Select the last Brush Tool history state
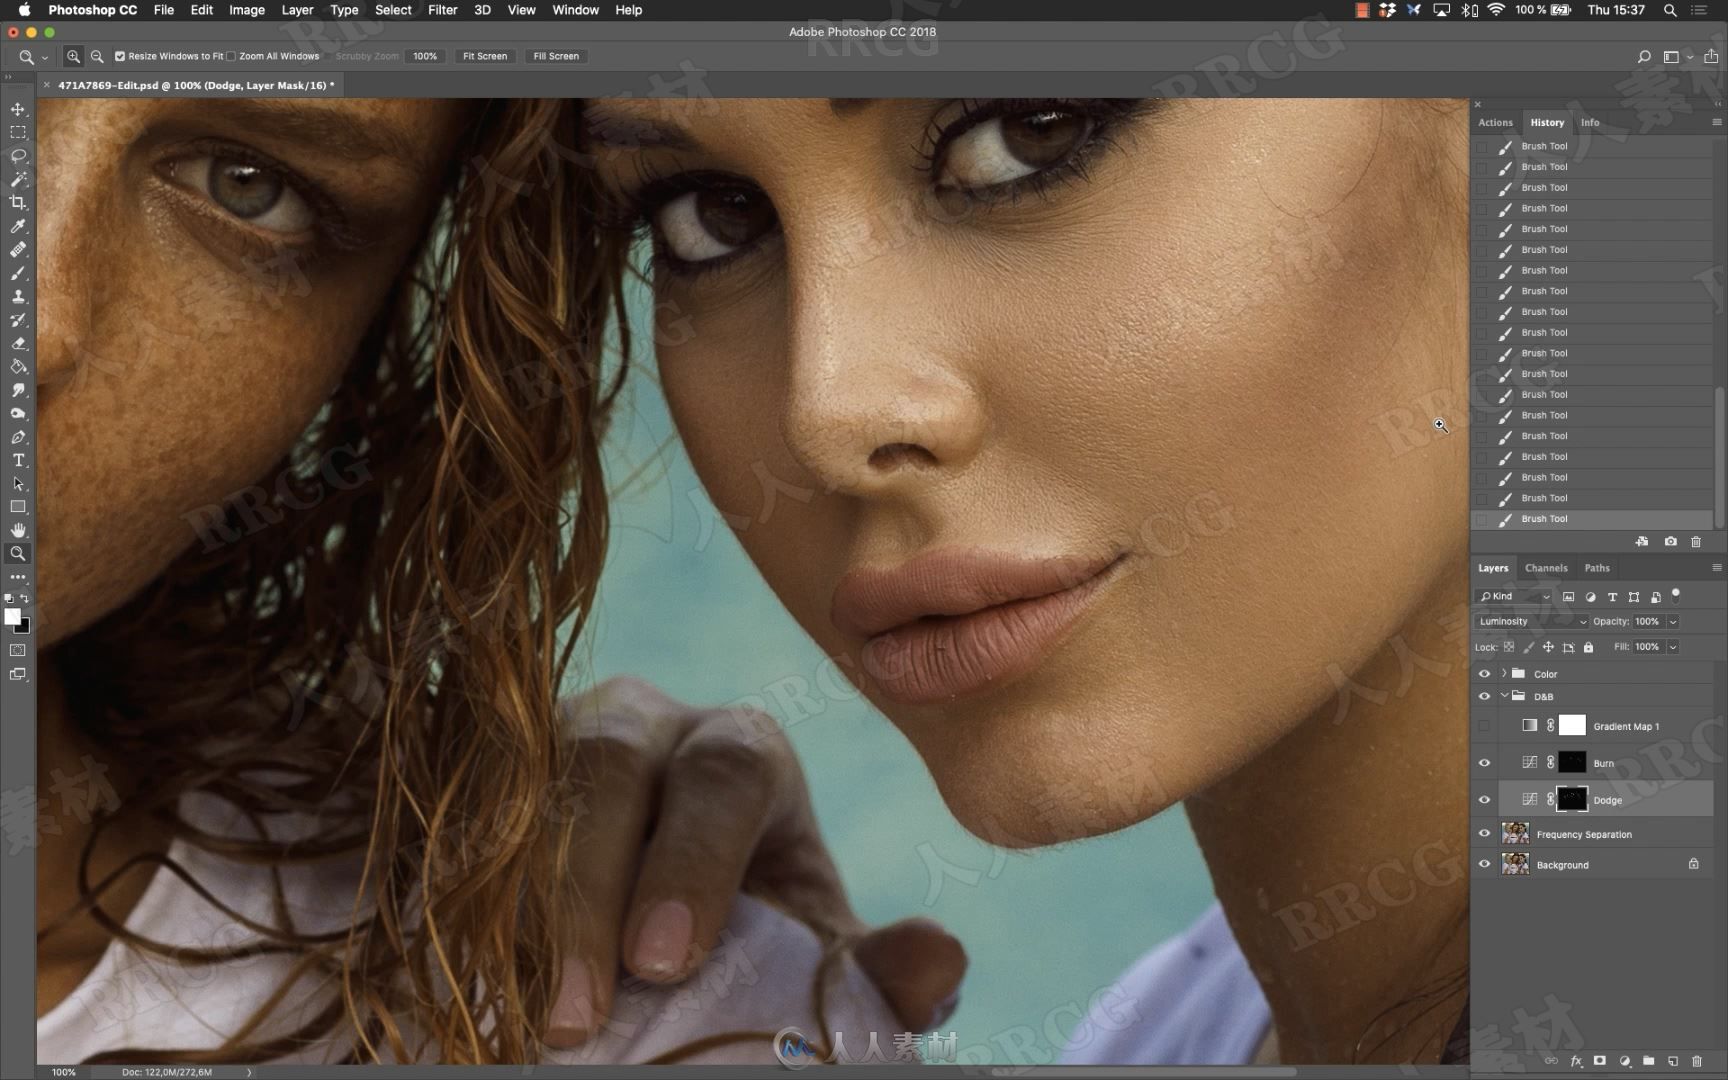 click(x=1592, y=519)
